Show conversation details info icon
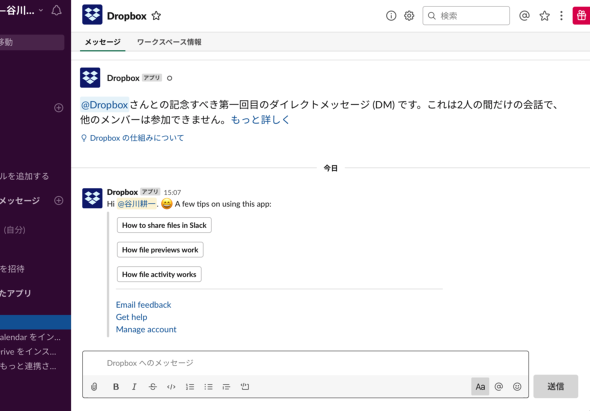The height and width of the screenshot is (411, 590). pyautogui.click(x=391, y=16)
